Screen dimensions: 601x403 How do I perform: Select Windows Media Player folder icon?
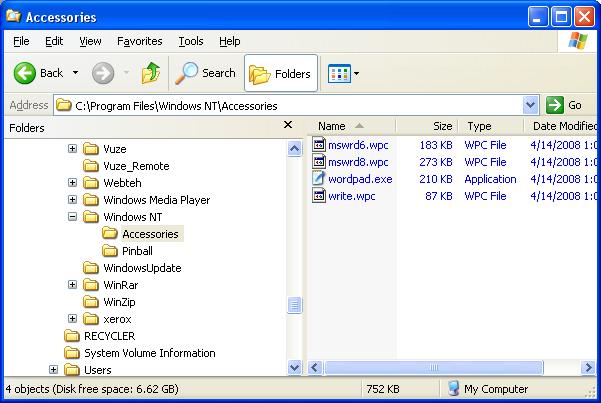(x=91, y=199)
